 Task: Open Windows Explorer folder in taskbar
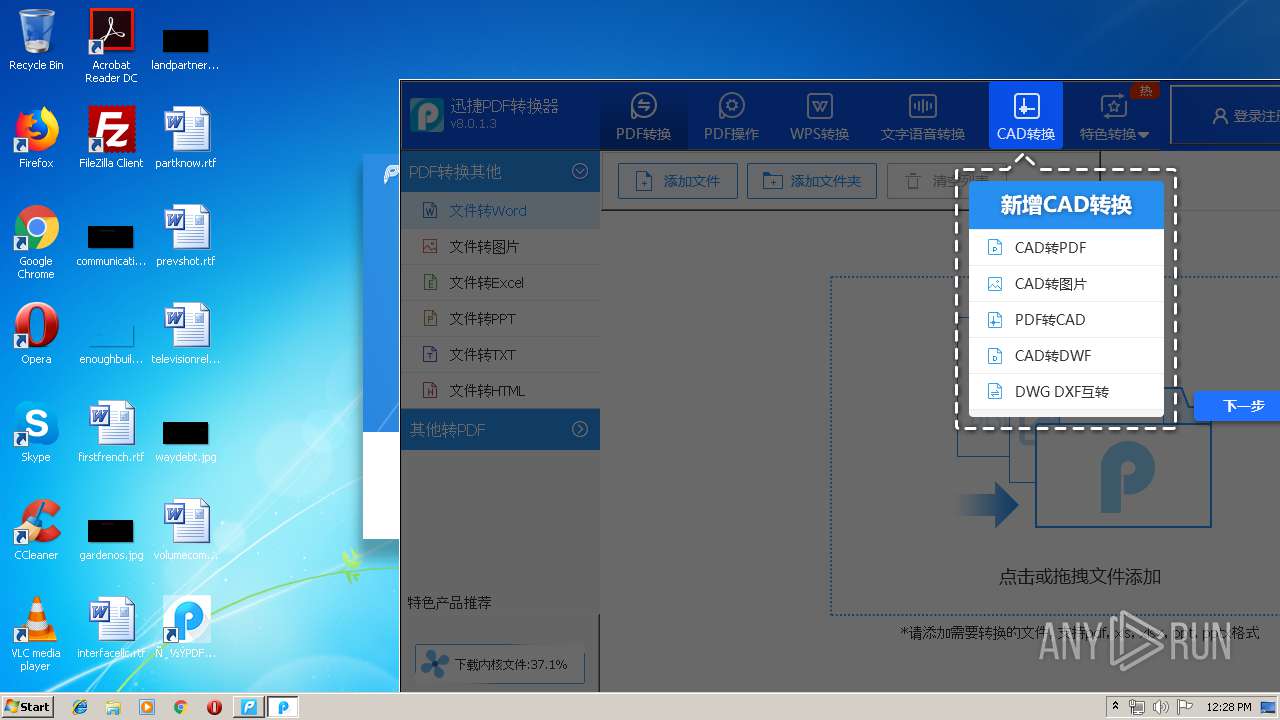point(113,707)
